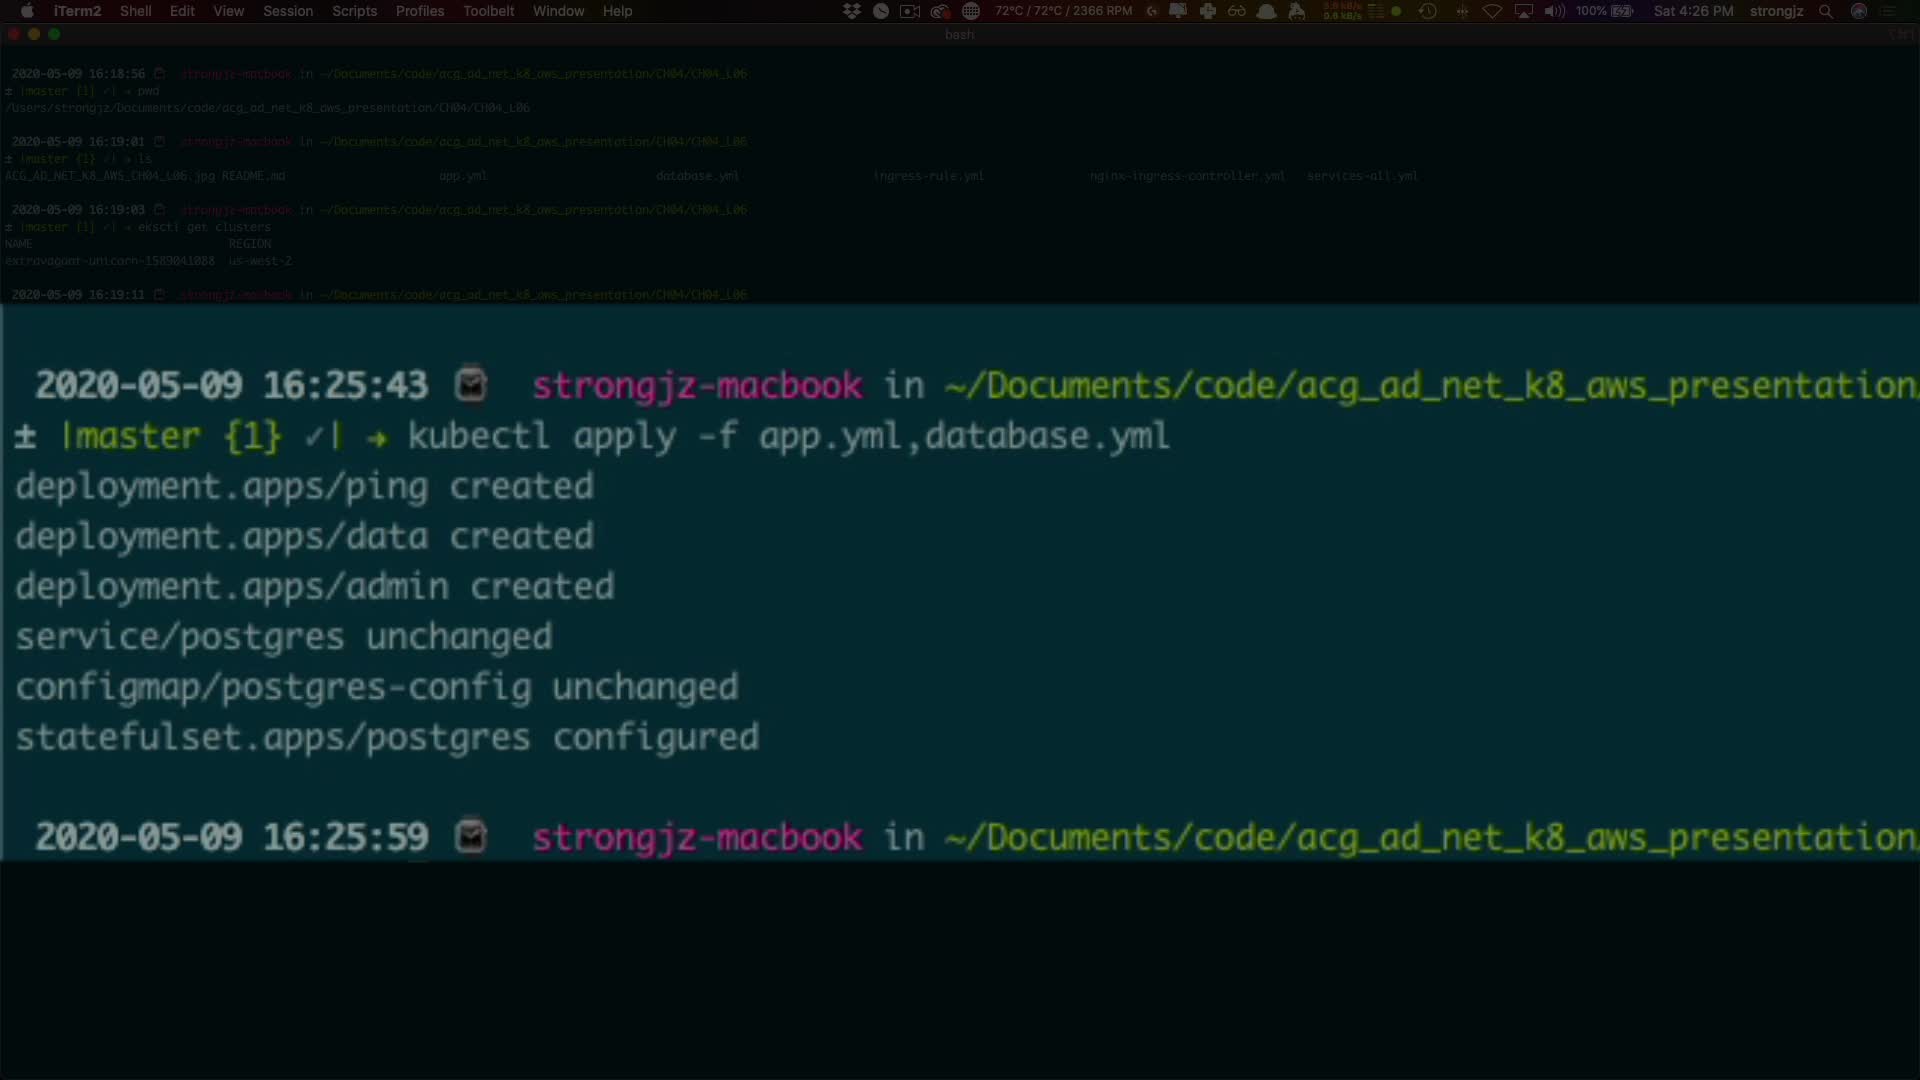
Task: Open the iTerm2 application menu
Action: 77,11
